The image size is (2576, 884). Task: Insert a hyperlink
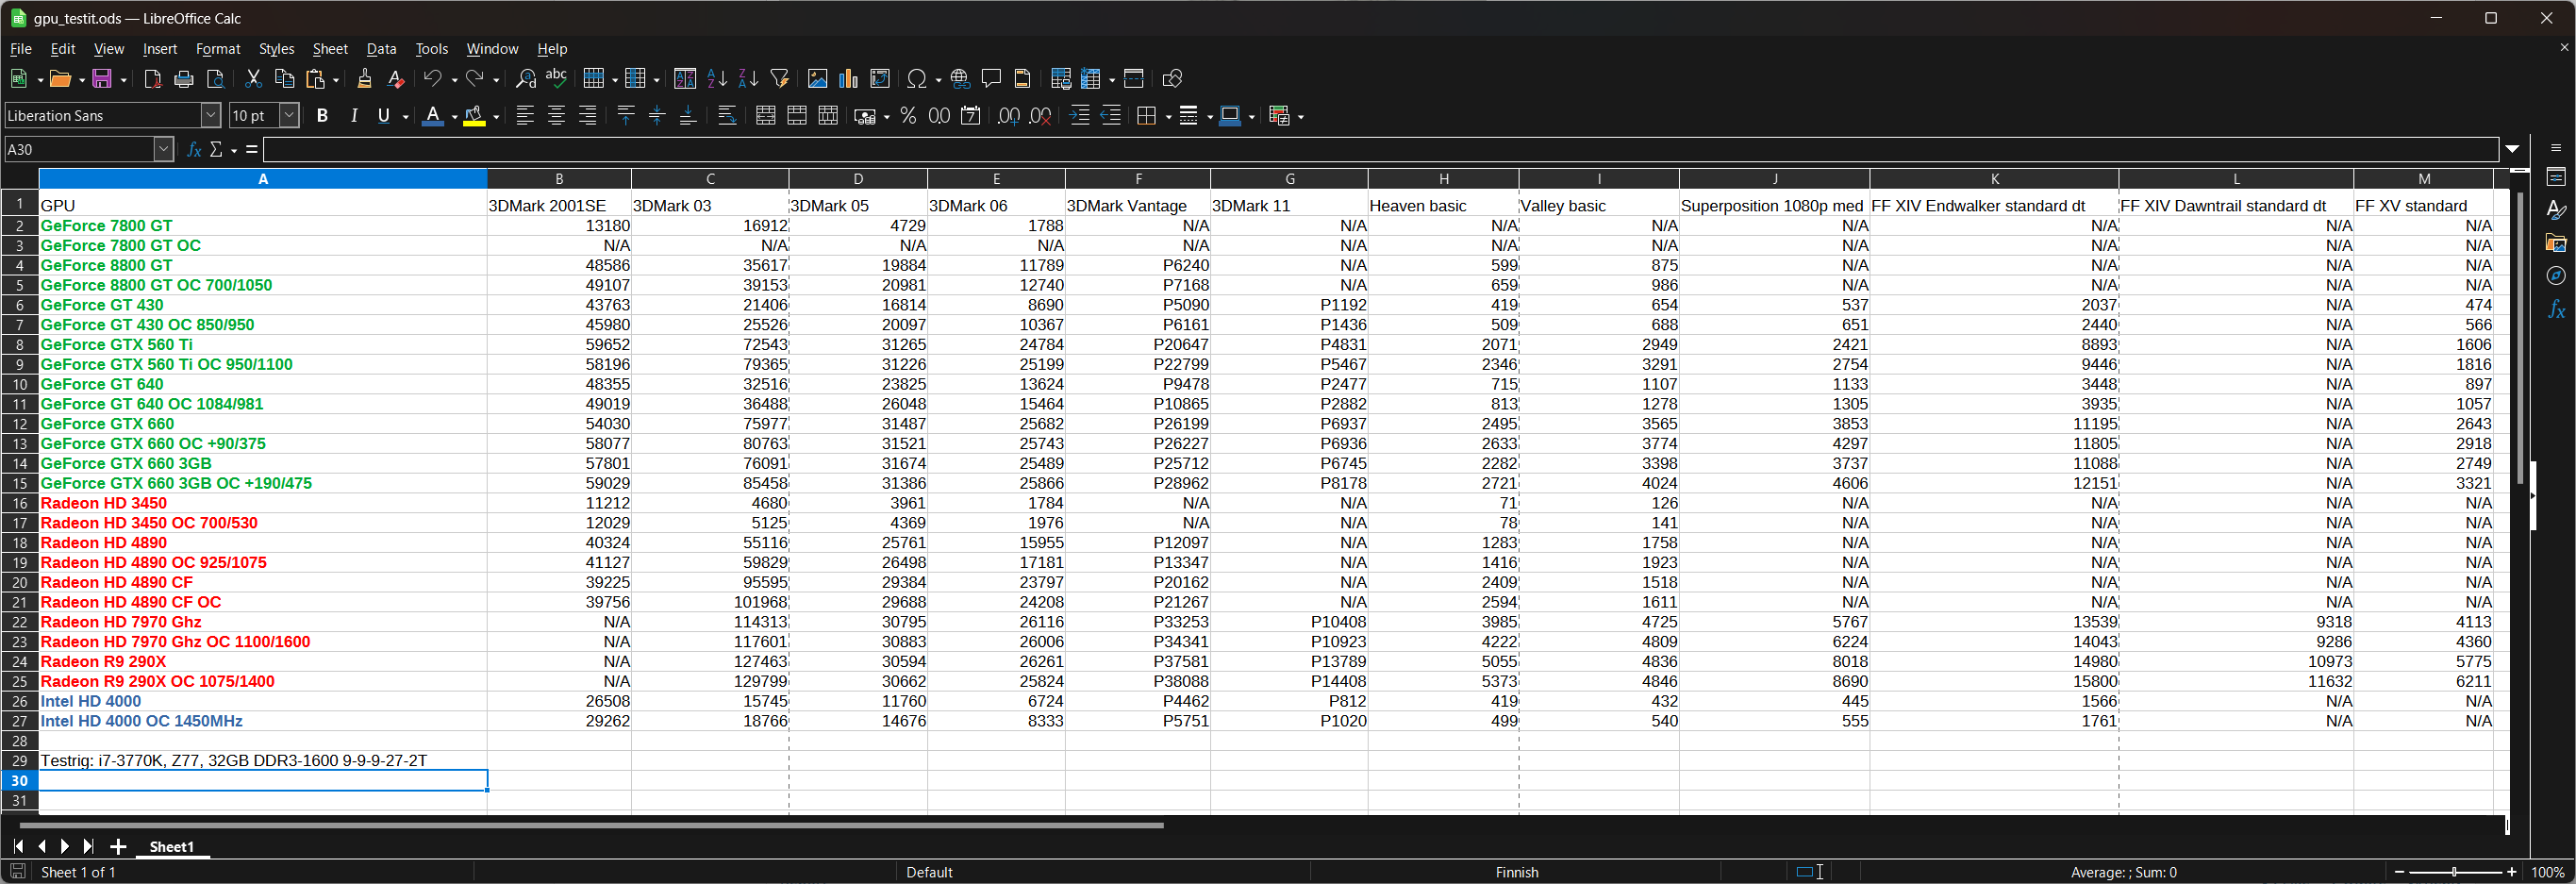tap(960, 79)
